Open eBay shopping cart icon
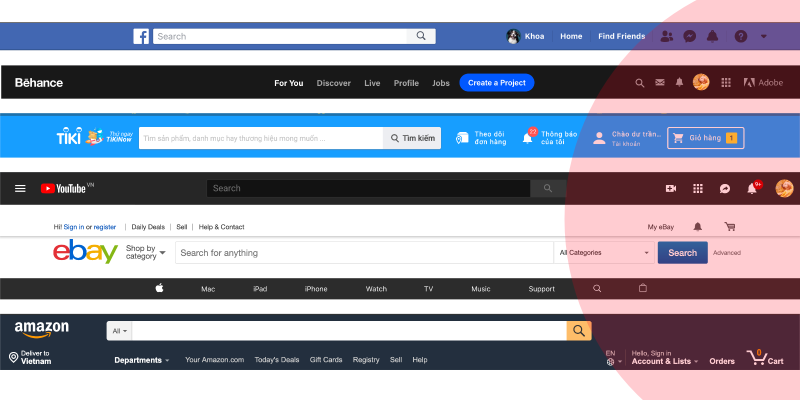800x400 pixels. 730,227
